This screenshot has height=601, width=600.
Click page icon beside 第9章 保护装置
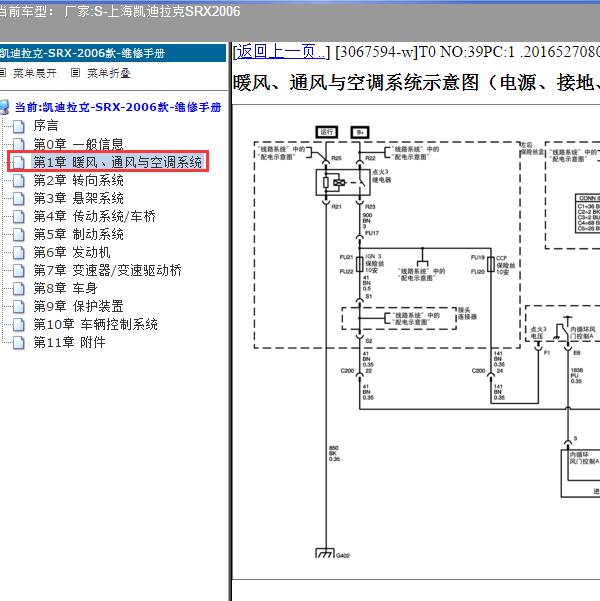coord(18,306)
